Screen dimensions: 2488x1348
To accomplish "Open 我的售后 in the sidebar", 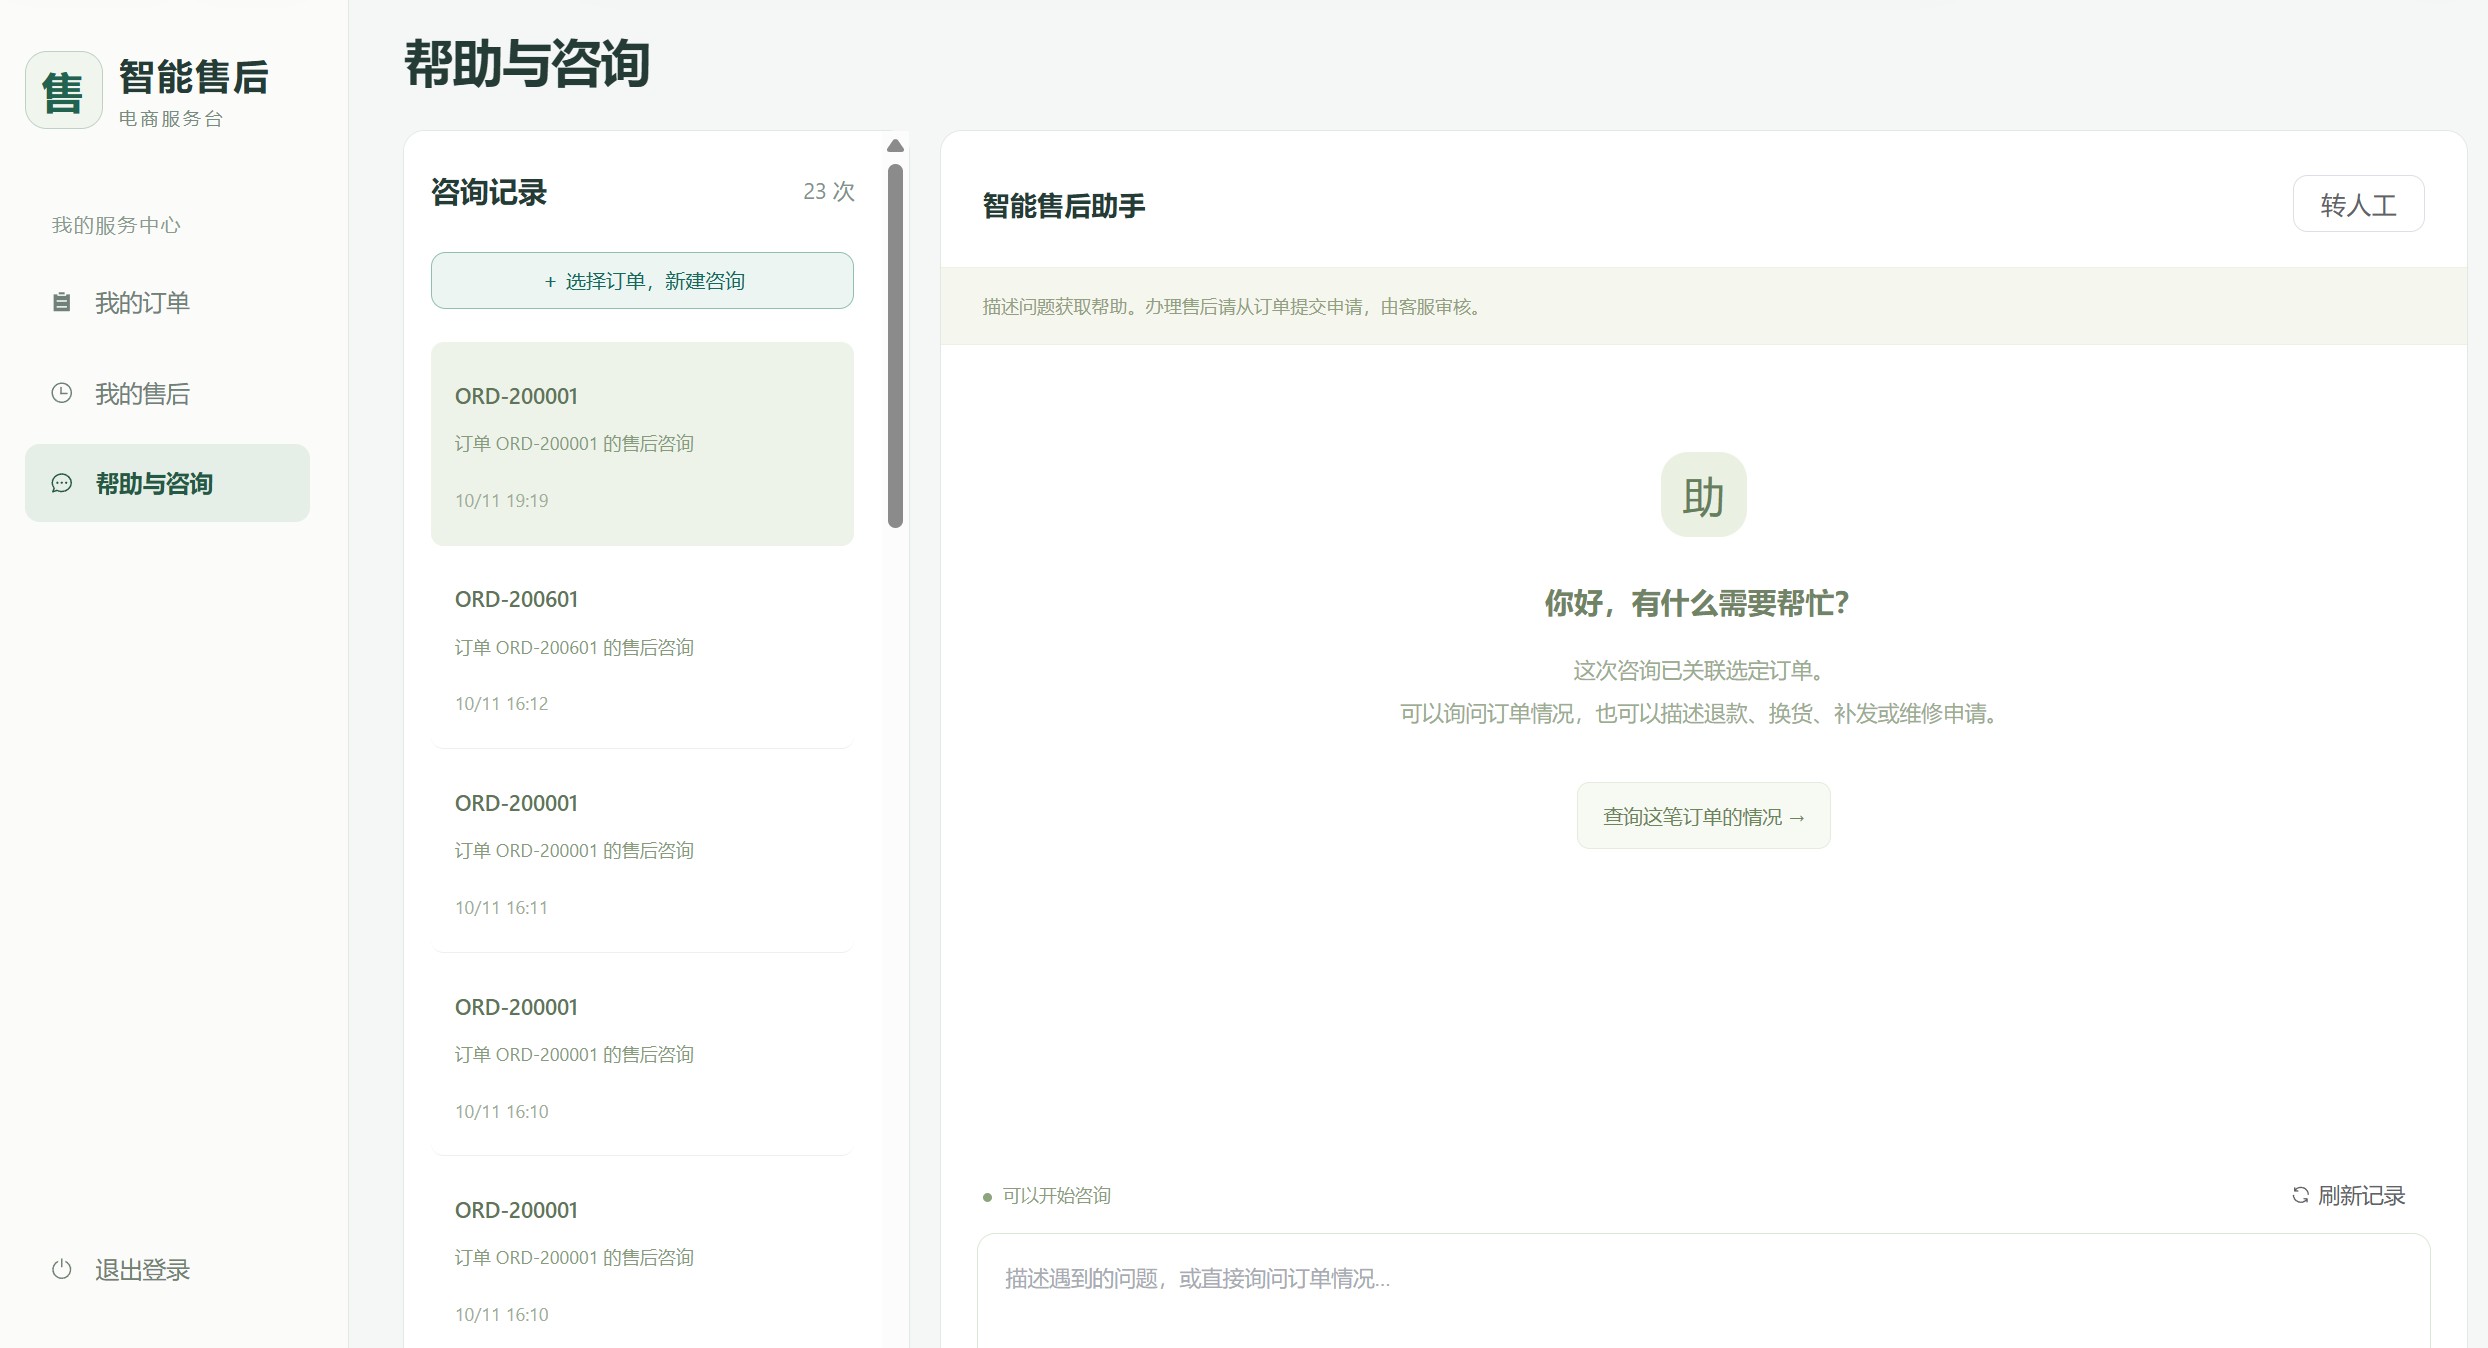I will pos(167,393).
